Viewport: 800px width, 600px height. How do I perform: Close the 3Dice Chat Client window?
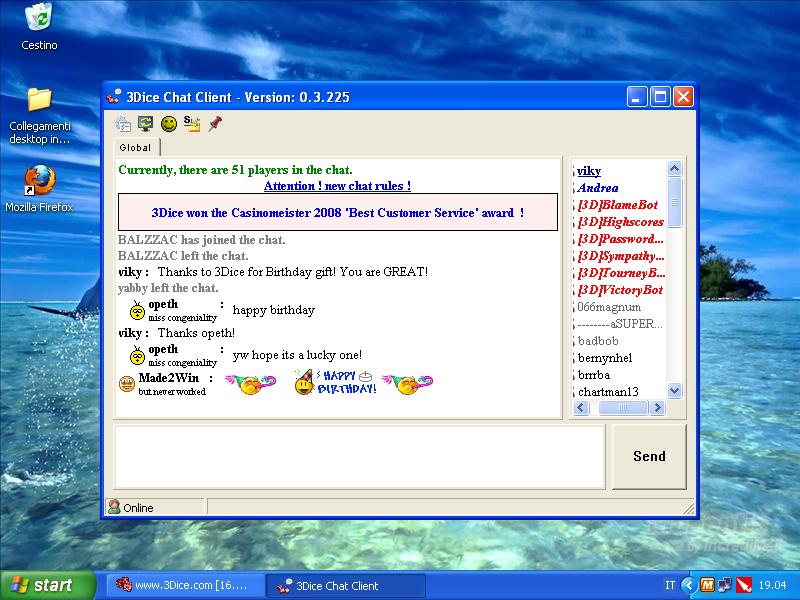pyautogui.click(x=684, y=96)
